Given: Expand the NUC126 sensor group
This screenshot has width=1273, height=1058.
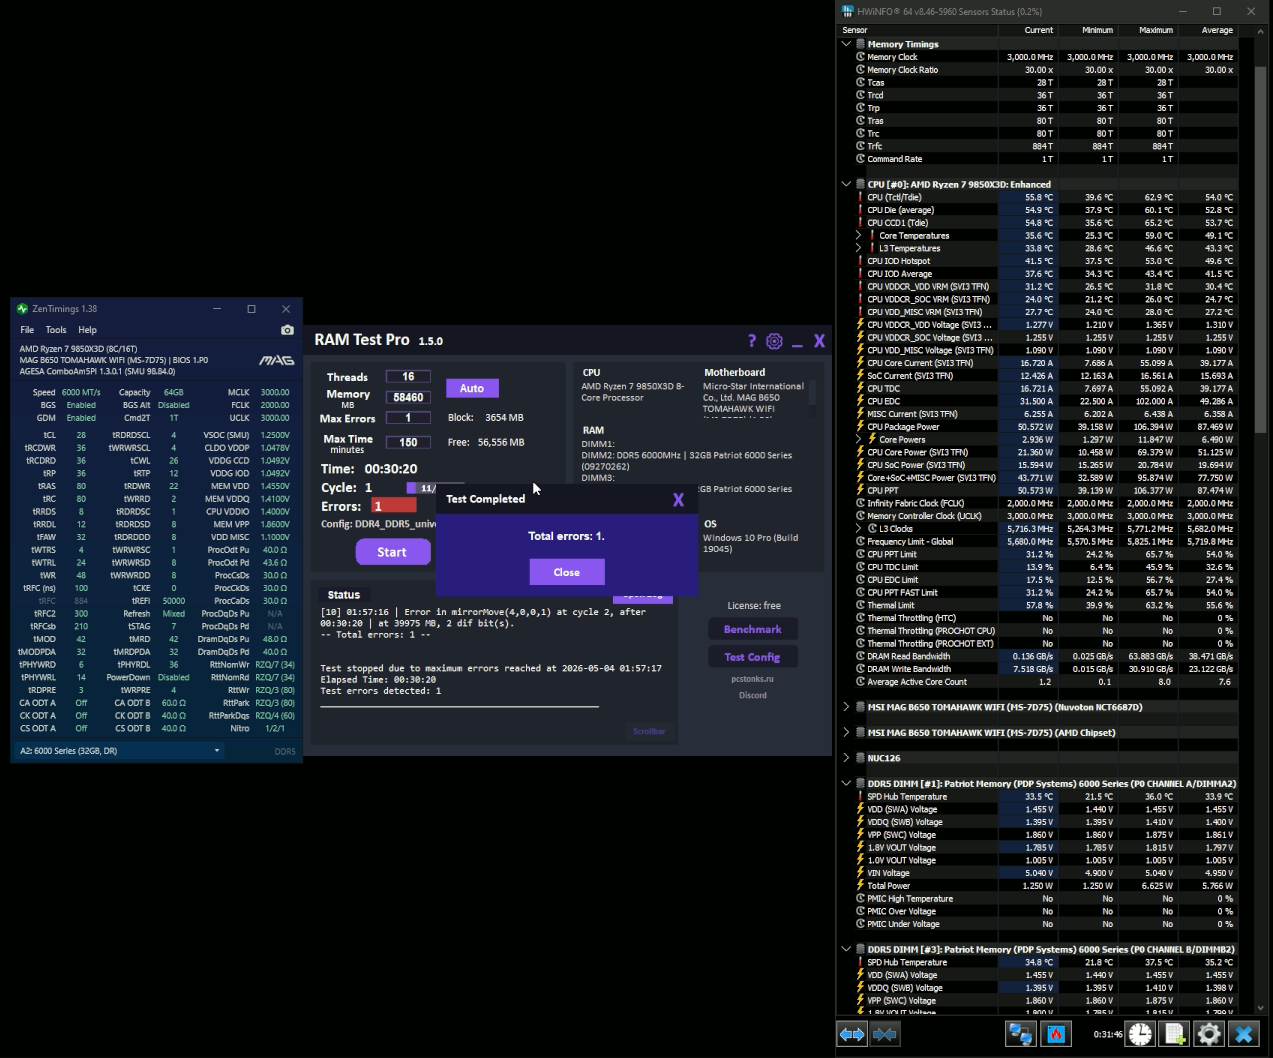Looking at the screenshot, I should (x=846, y=758).
